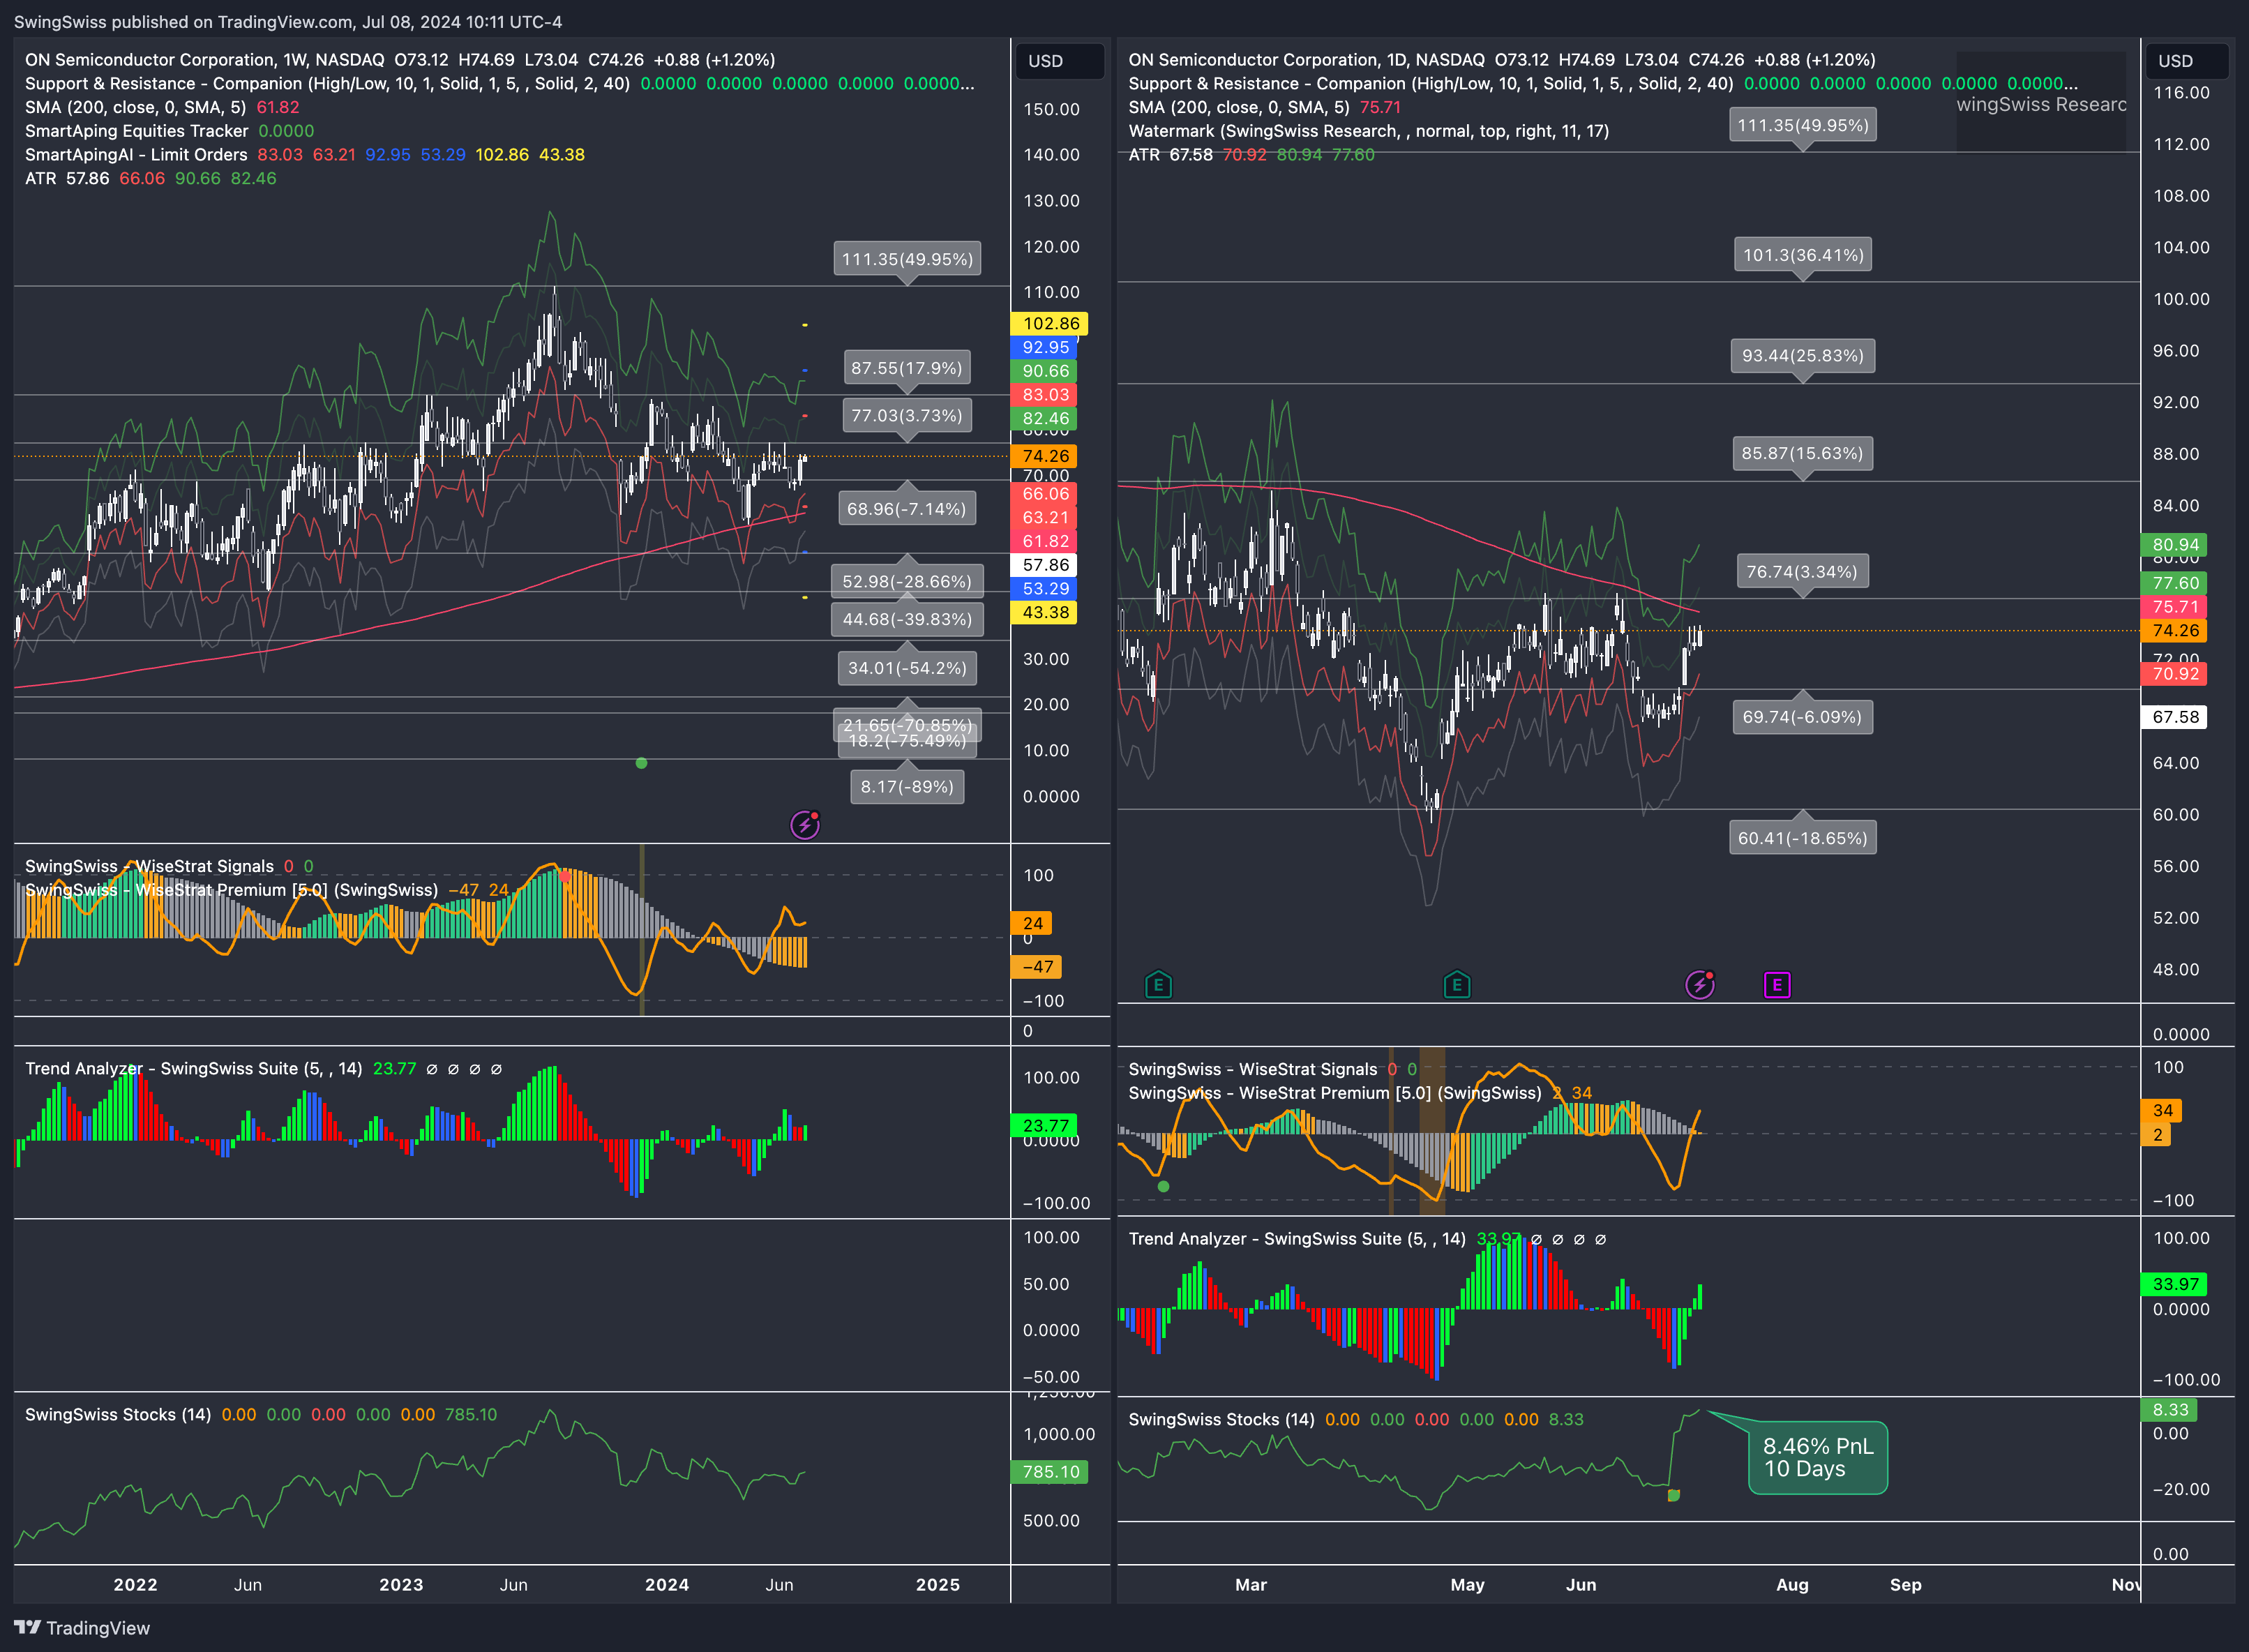This screenshot has width=2249, height=1652.
Task: Click the earnings E icon near May on daily chart
Action: click(x=1457, y=985)
